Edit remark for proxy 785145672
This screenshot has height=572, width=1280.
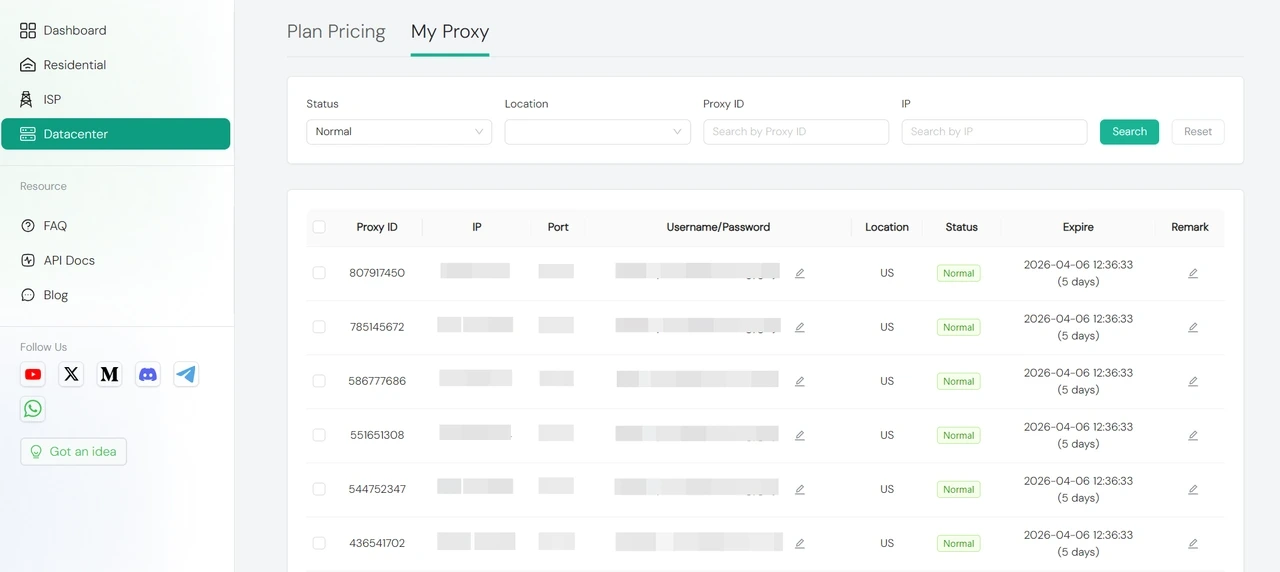click(1193, 327)
